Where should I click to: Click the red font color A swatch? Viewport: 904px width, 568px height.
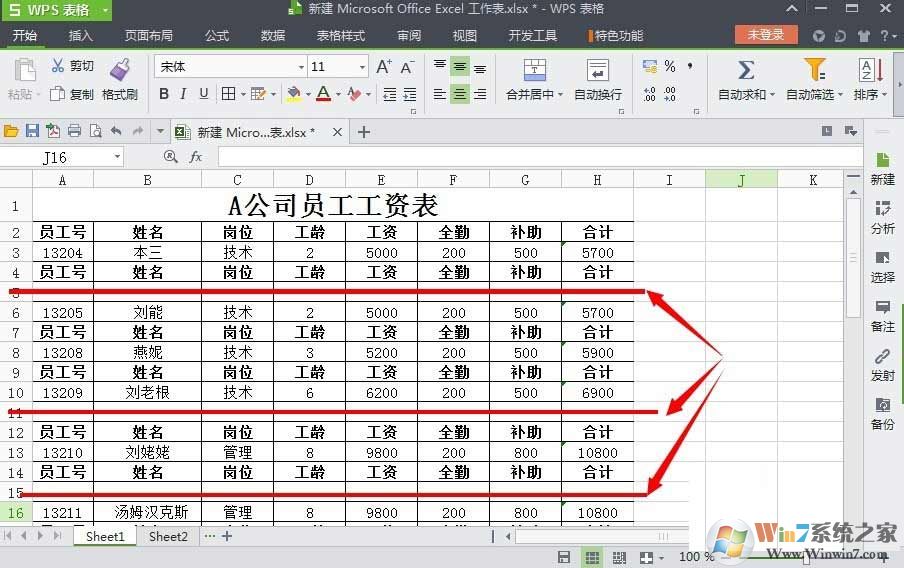tap(323, 94)
